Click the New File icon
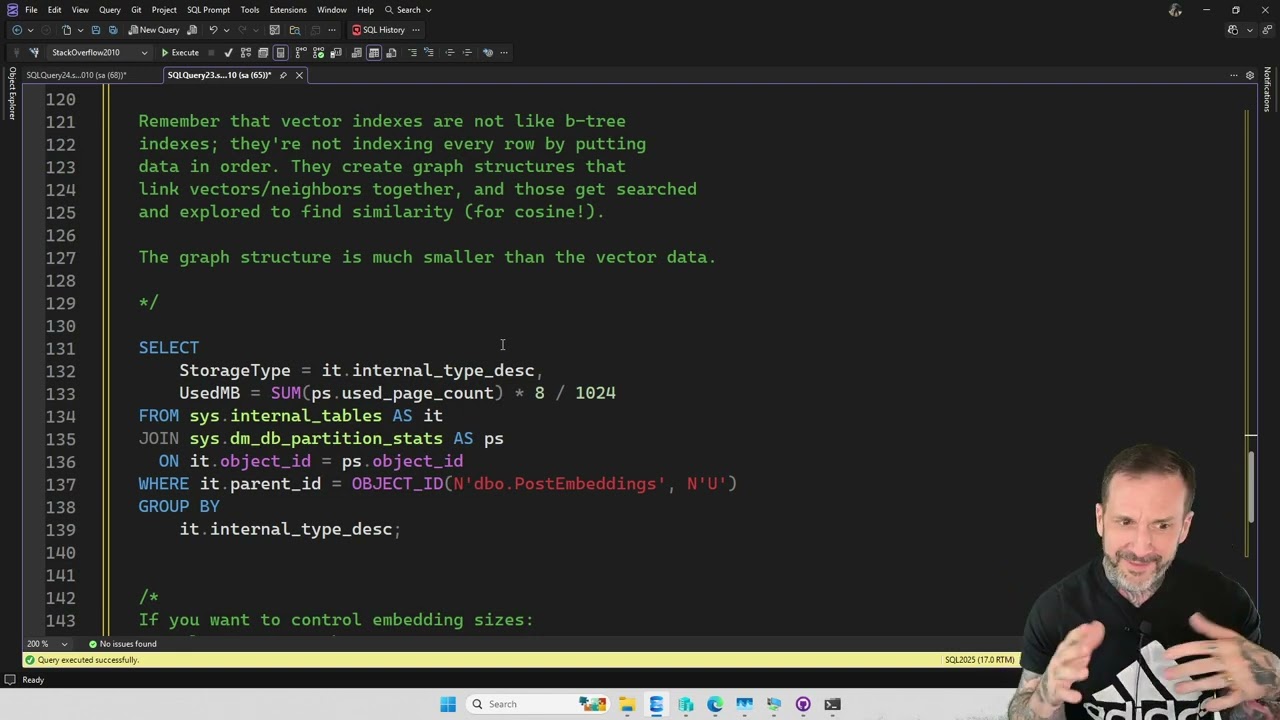This screenshot has height=720, width=1280. [67, 29]
